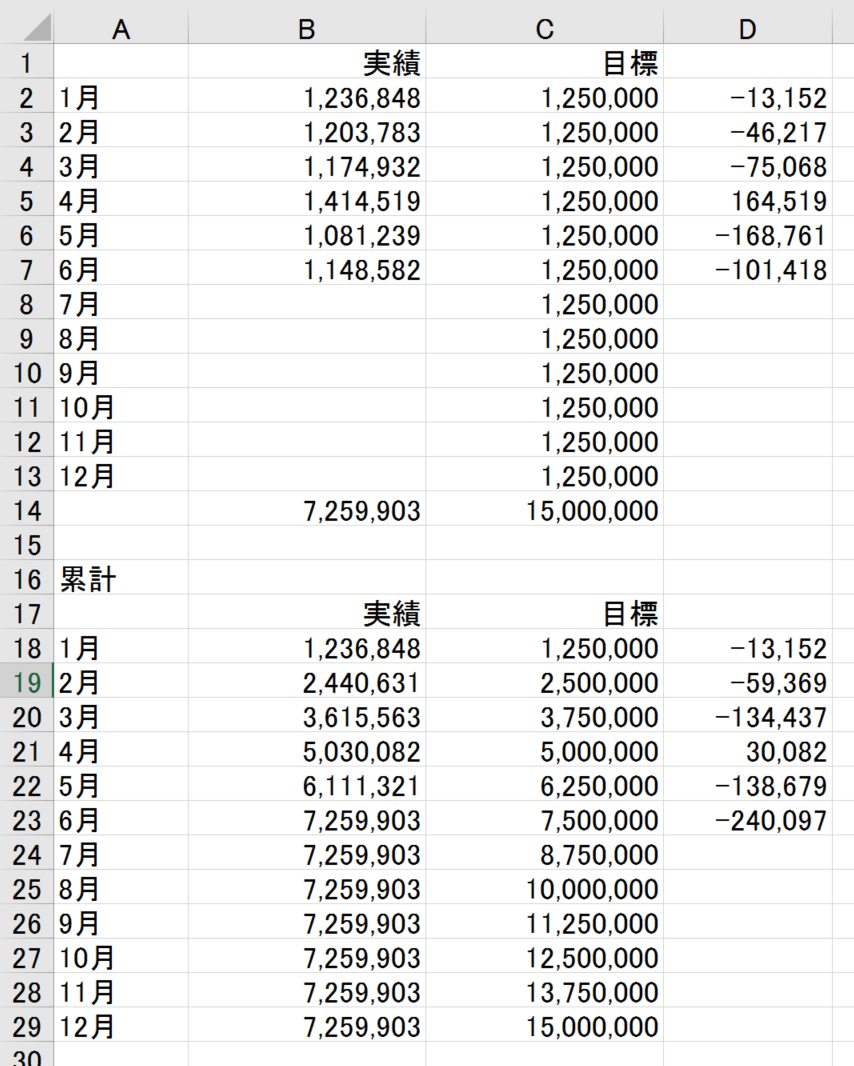Select row 14 header
Viewport: 854px width, 1066px height.
click(27, 510)
